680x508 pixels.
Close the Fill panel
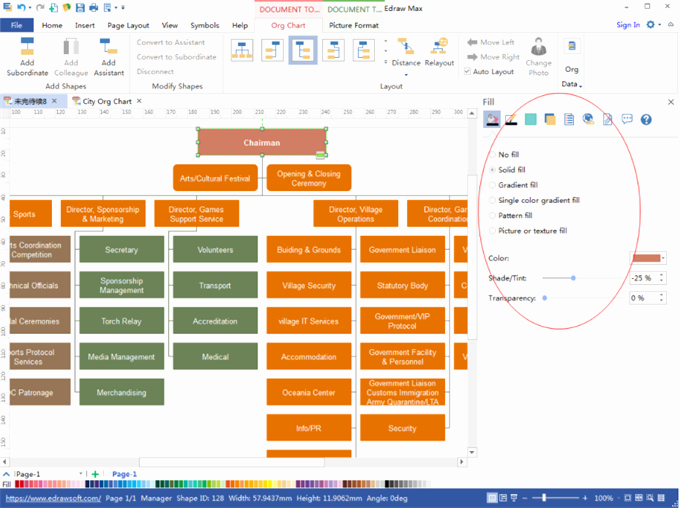pyautogui.click(x=670, y=102)
